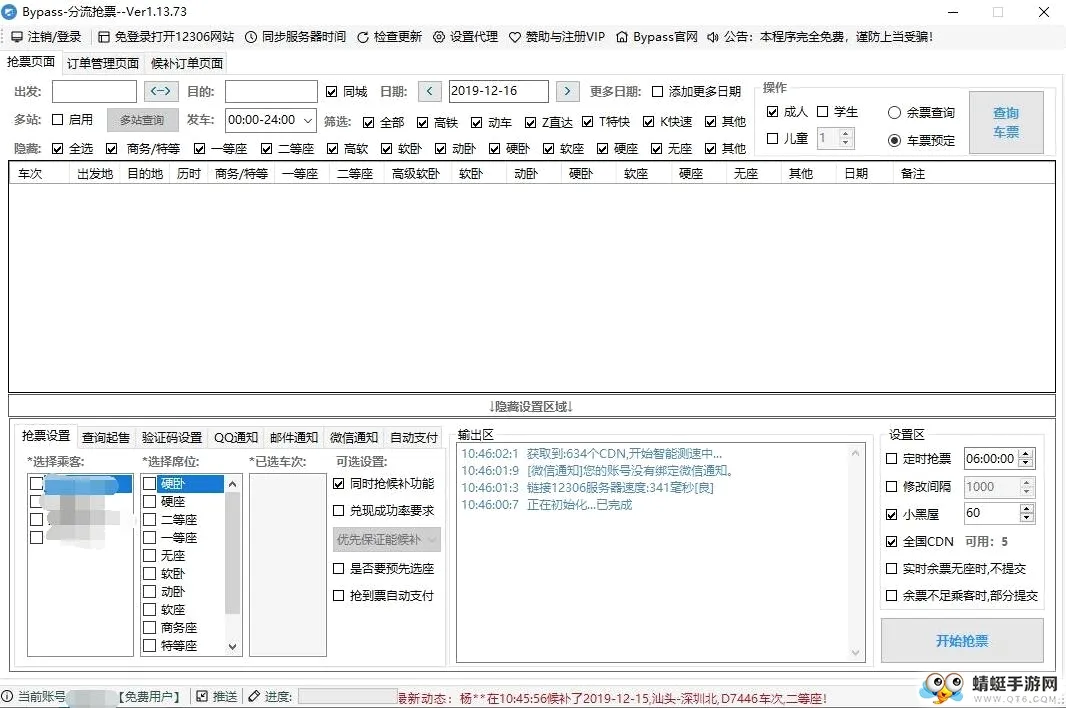Click the 查询车票 button

(x=1006, y=122)
